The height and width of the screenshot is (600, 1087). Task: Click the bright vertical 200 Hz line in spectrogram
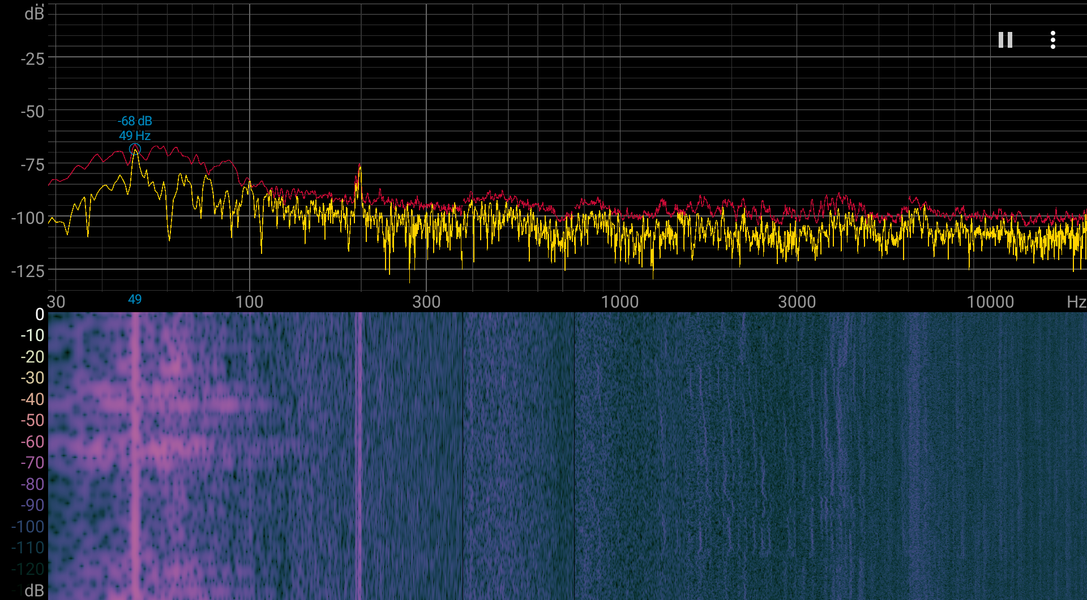(x=359, y=456)
